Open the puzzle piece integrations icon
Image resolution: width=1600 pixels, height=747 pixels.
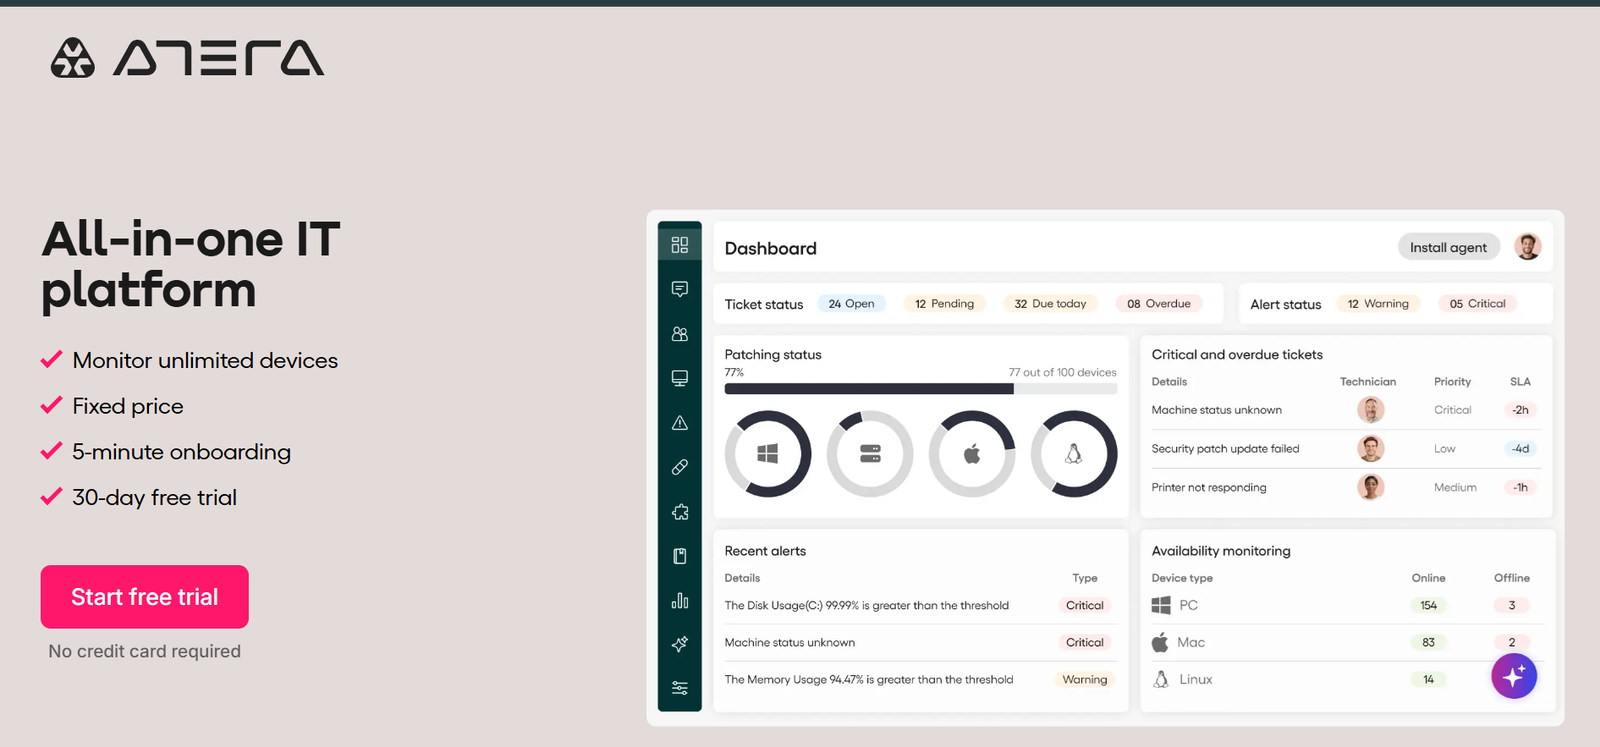pos(680,512)
